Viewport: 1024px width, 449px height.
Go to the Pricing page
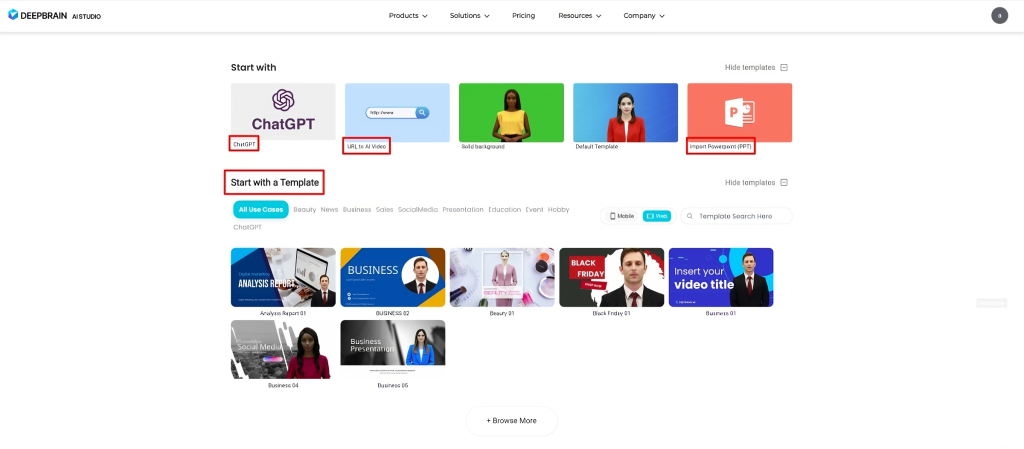[523, 16]
